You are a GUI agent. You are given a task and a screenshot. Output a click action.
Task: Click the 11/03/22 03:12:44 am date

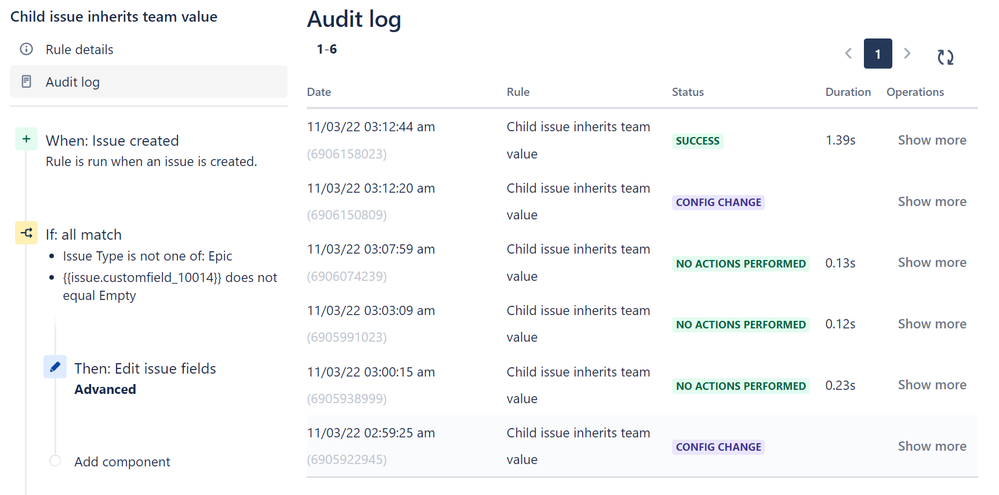371,127
